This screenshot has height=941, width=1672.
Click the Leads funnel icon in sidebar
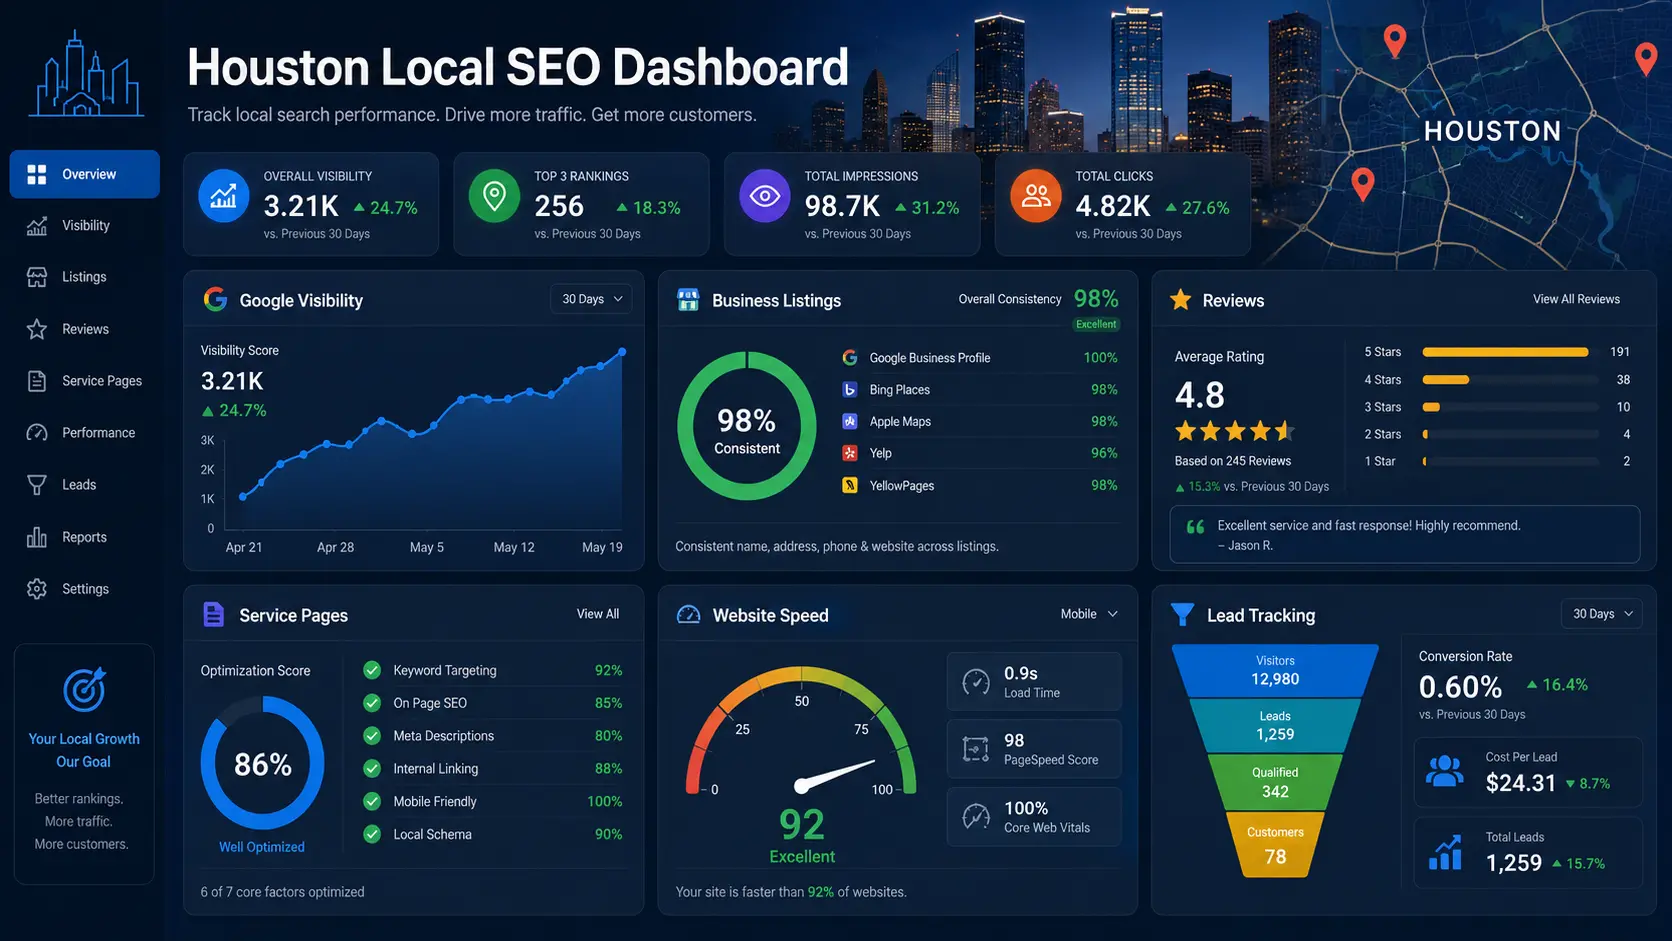tap(37, 485)
